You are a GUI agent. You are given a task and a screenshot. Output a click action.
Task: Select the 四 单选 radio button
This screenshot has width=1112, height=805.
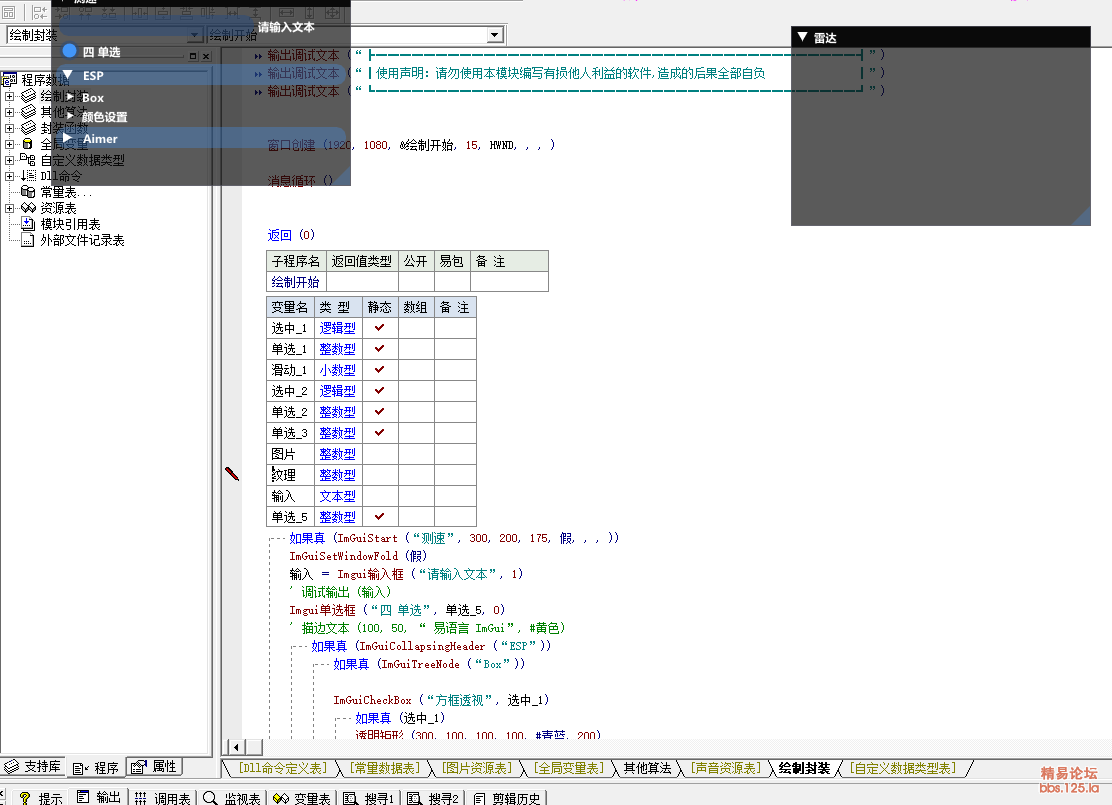(x=69, y=51)
